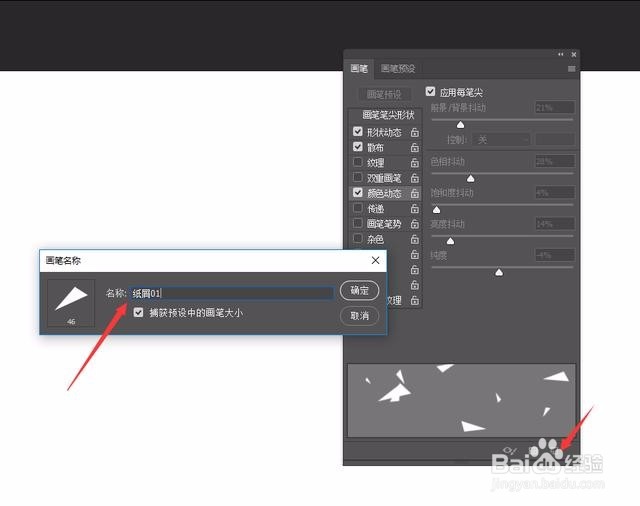640x506 pixels.
Task: Enable the 双重画笔 checkbox
Action: [x=358, y=177]
